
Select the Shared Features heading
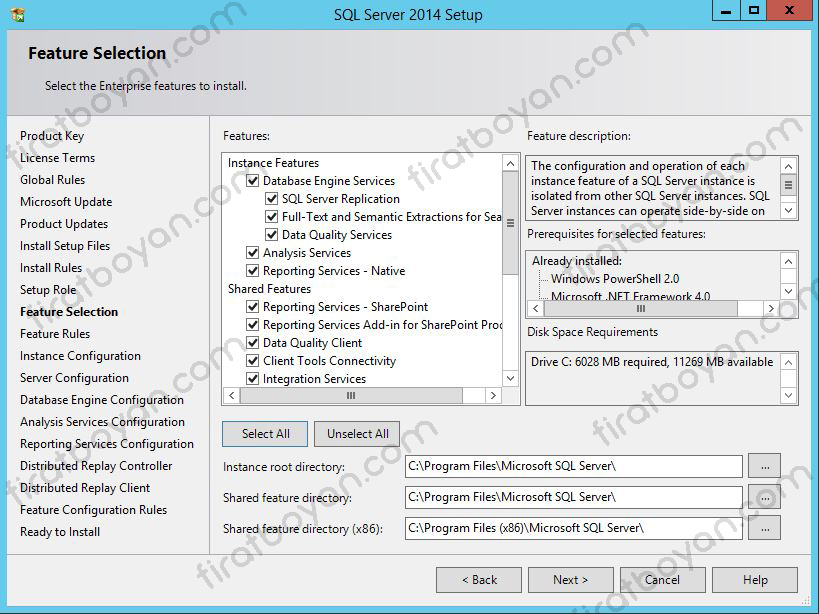point(269,289)
